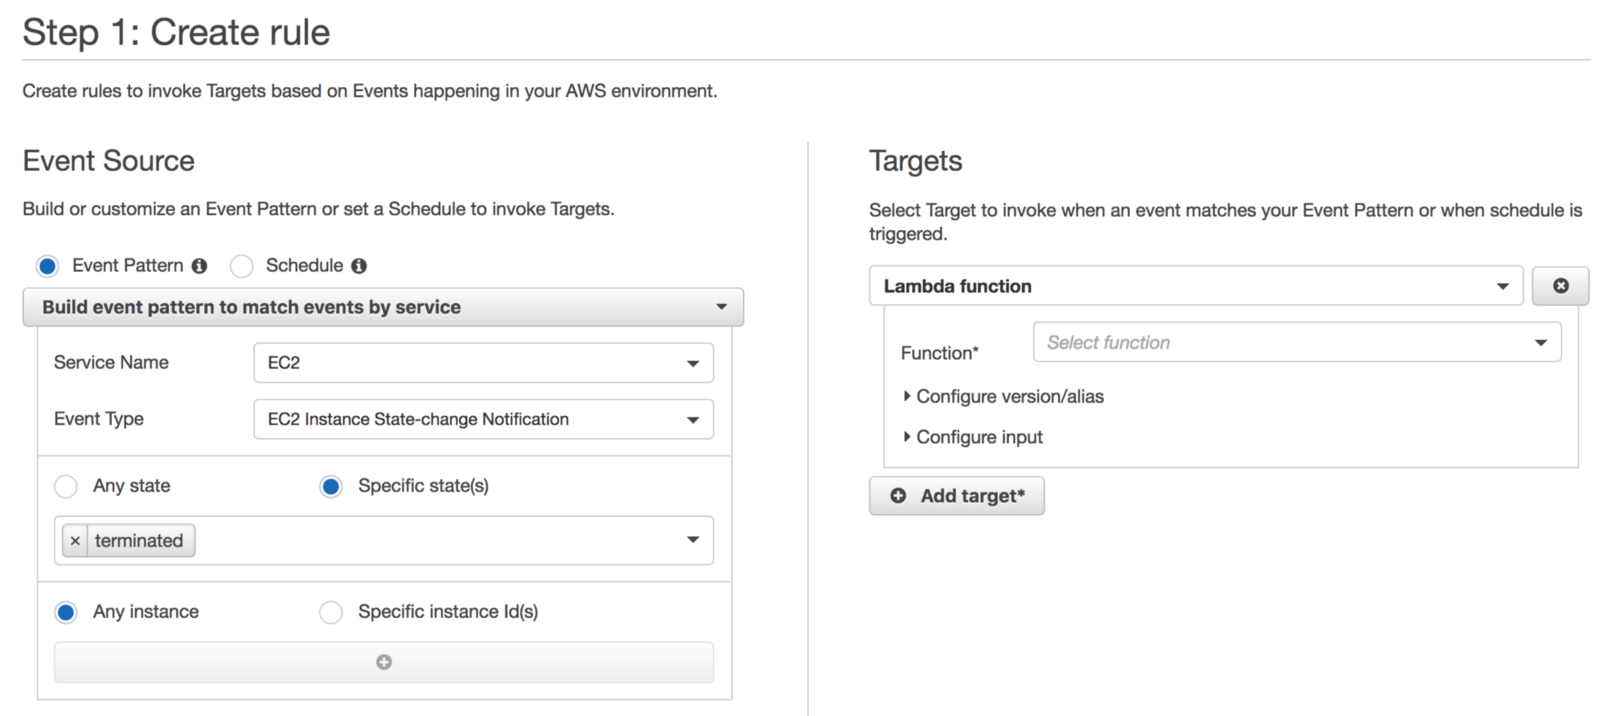Open the Service Name EC2 dropdown

(483, 363)
